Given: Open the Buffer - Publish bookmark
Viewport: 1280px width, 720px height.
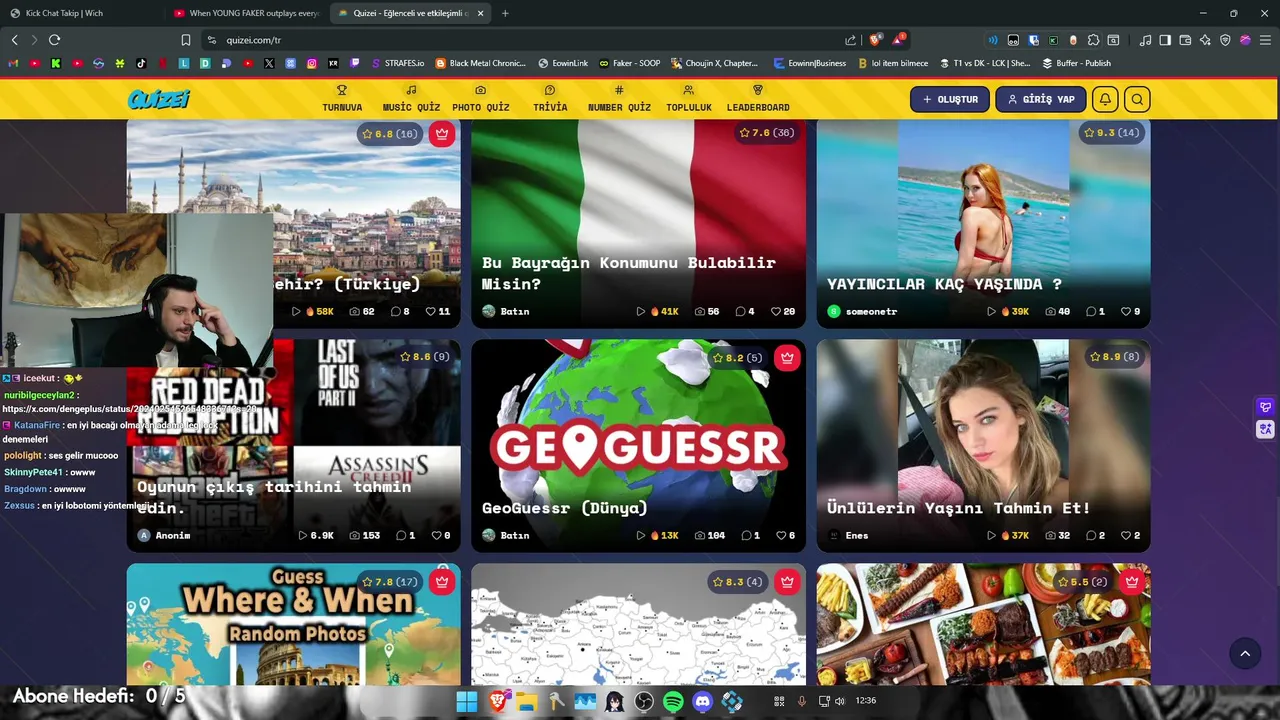Looking at the screenshot, I should (x=1076, y=63).
